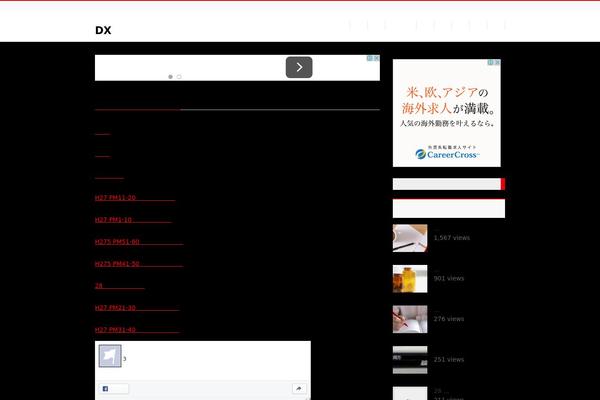Click the Facebook like button in the widget
Screen dimensions: 600x400
[x=114, y=389]
